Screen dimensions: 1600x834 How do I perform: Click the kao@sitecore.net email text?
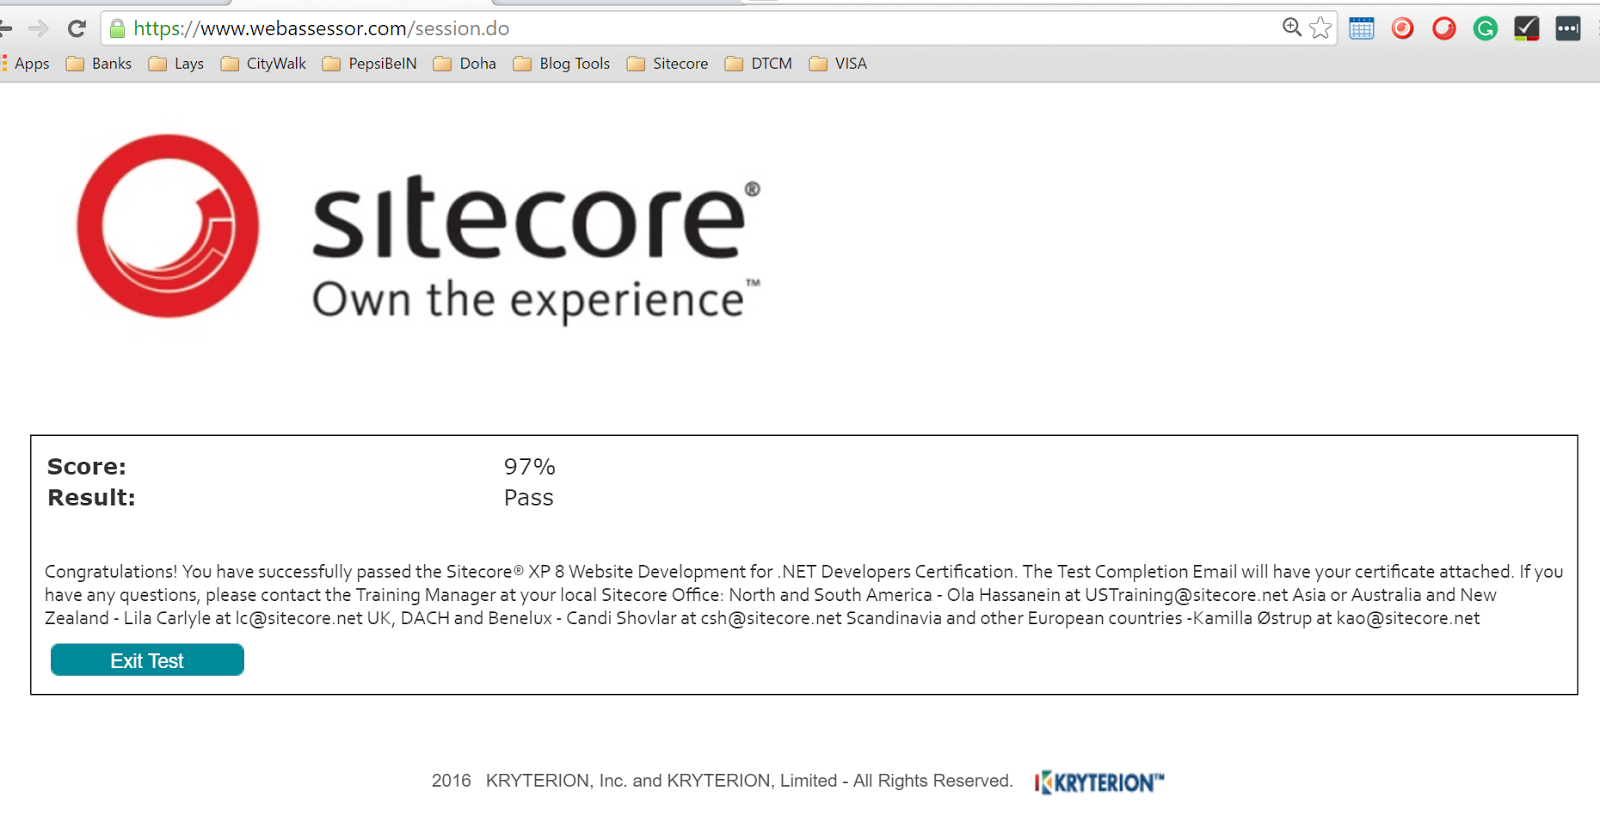pos(1408,618)
